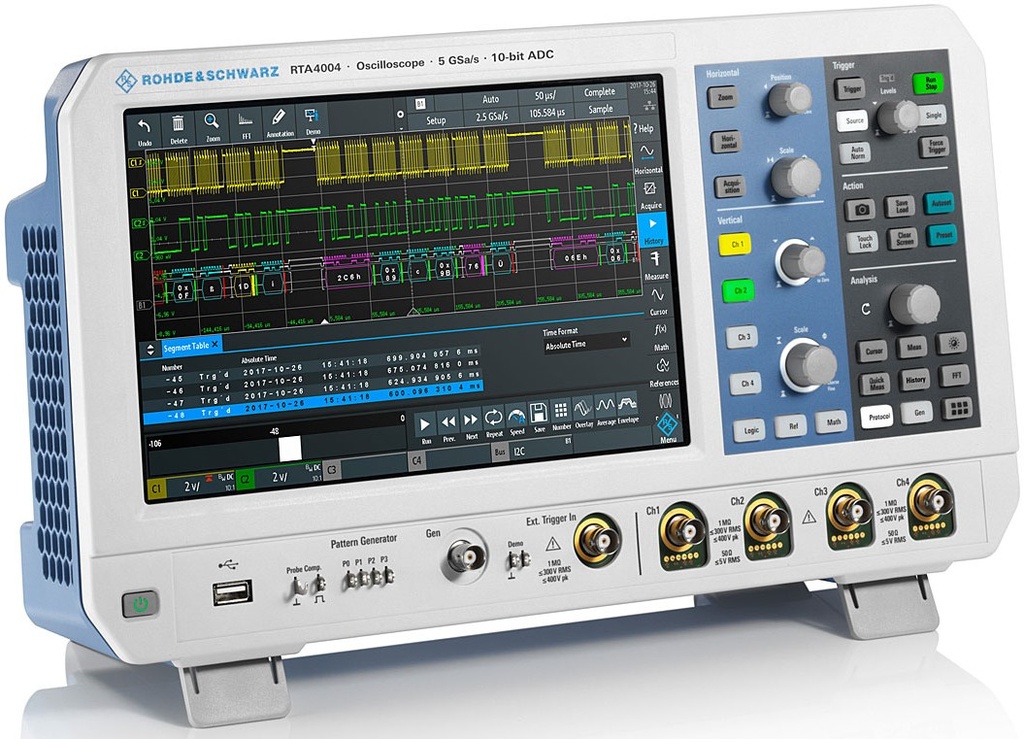Expand the Segment Table with the up-down arrows
Screen dimensions: 1024x739
[150, 349]
